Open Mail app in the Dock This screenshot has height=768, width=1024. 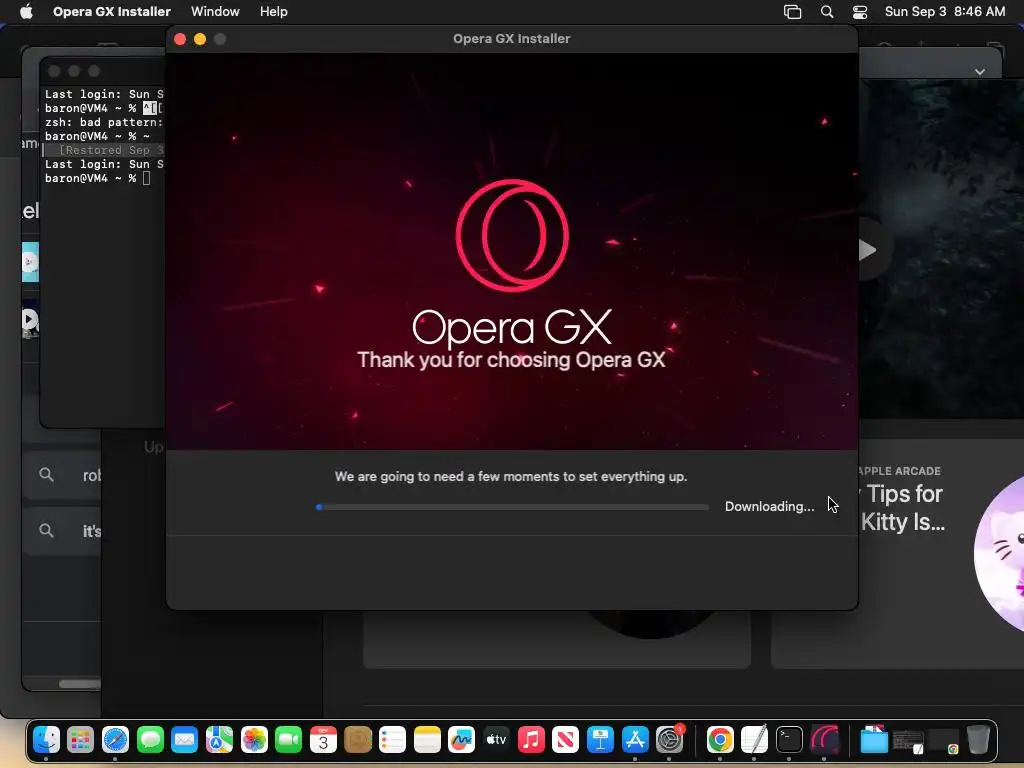(185, 740)
